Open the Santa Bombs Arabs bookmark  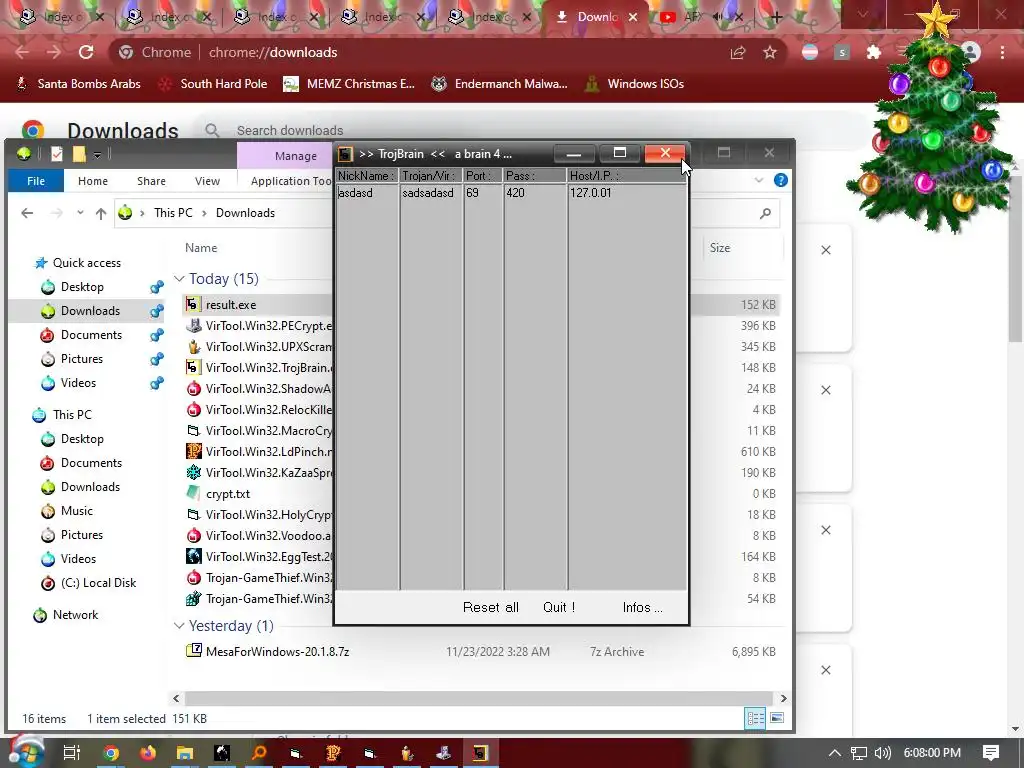(x=78, y=84)
